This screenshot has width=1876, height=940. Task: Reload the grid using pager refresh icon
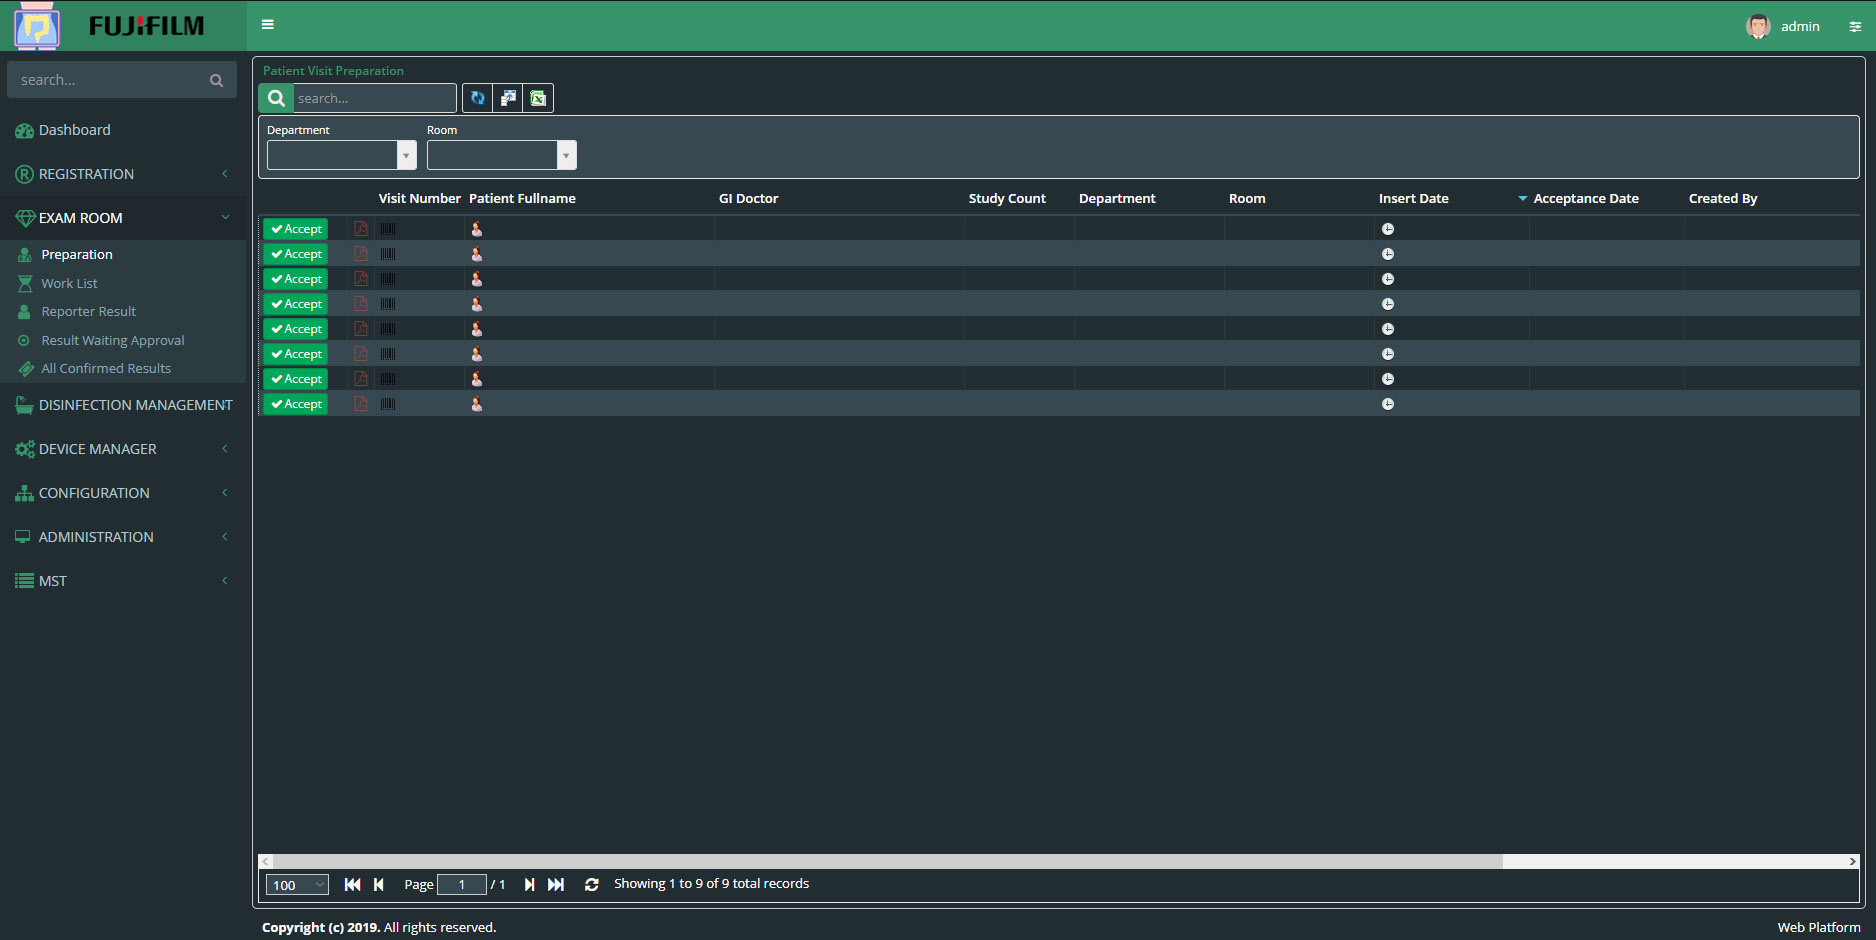pyautogui.click(x=592, y=885)
